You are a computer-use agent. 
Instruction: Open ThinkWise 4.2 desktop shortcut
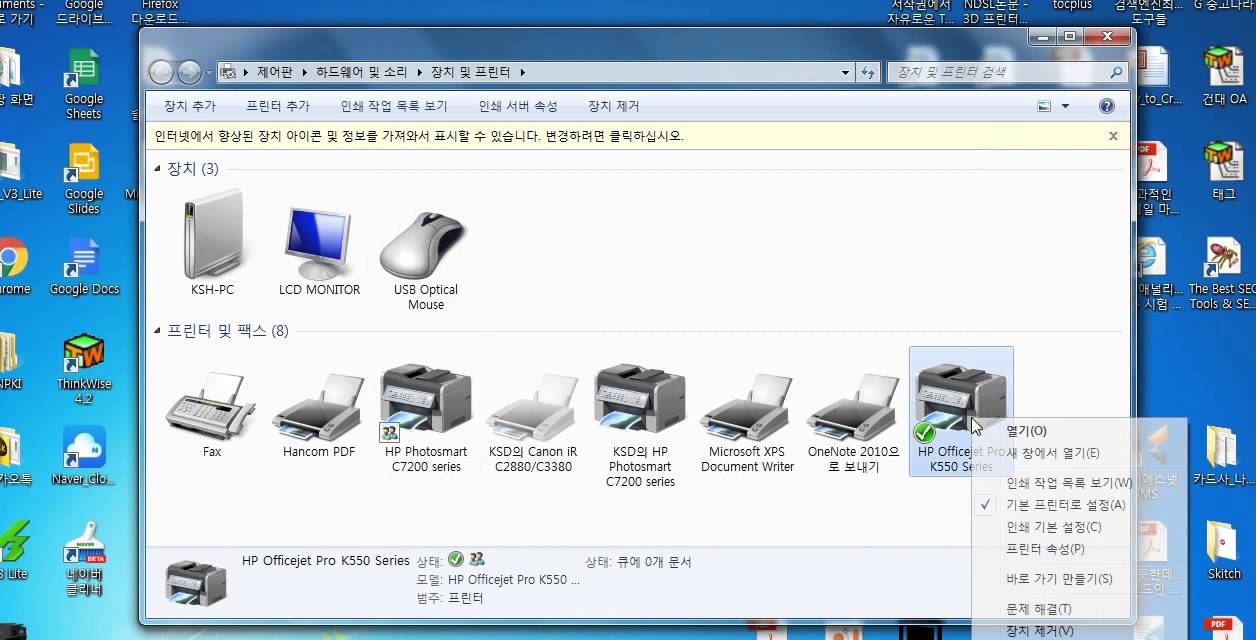coord(84,368)
